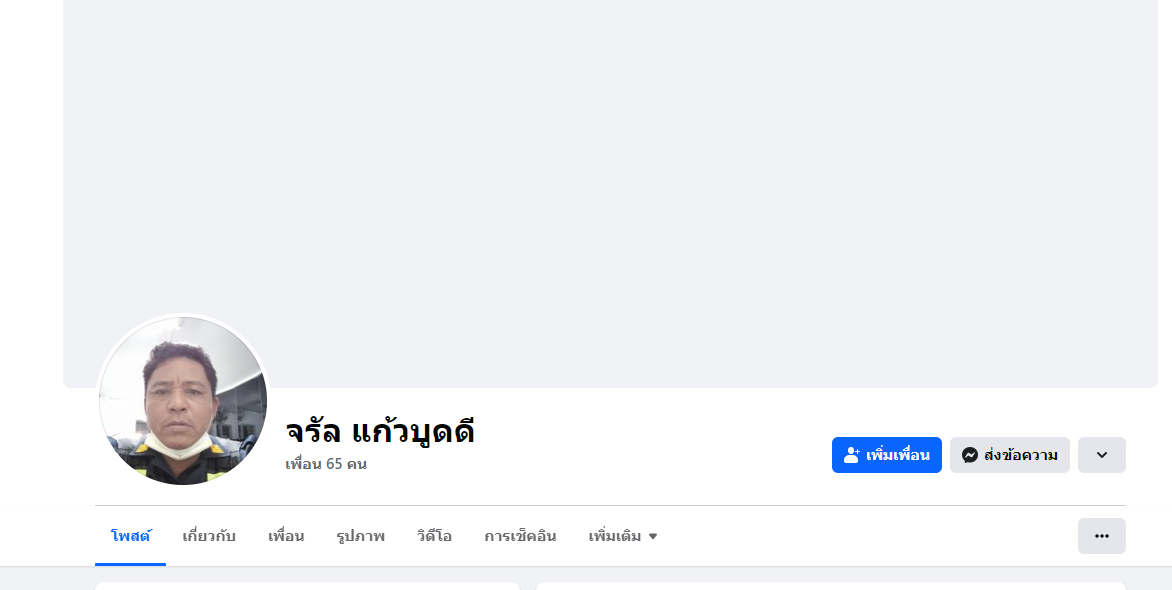
Task: Switch to the โพสต์ tab
Action: (130, 536)
